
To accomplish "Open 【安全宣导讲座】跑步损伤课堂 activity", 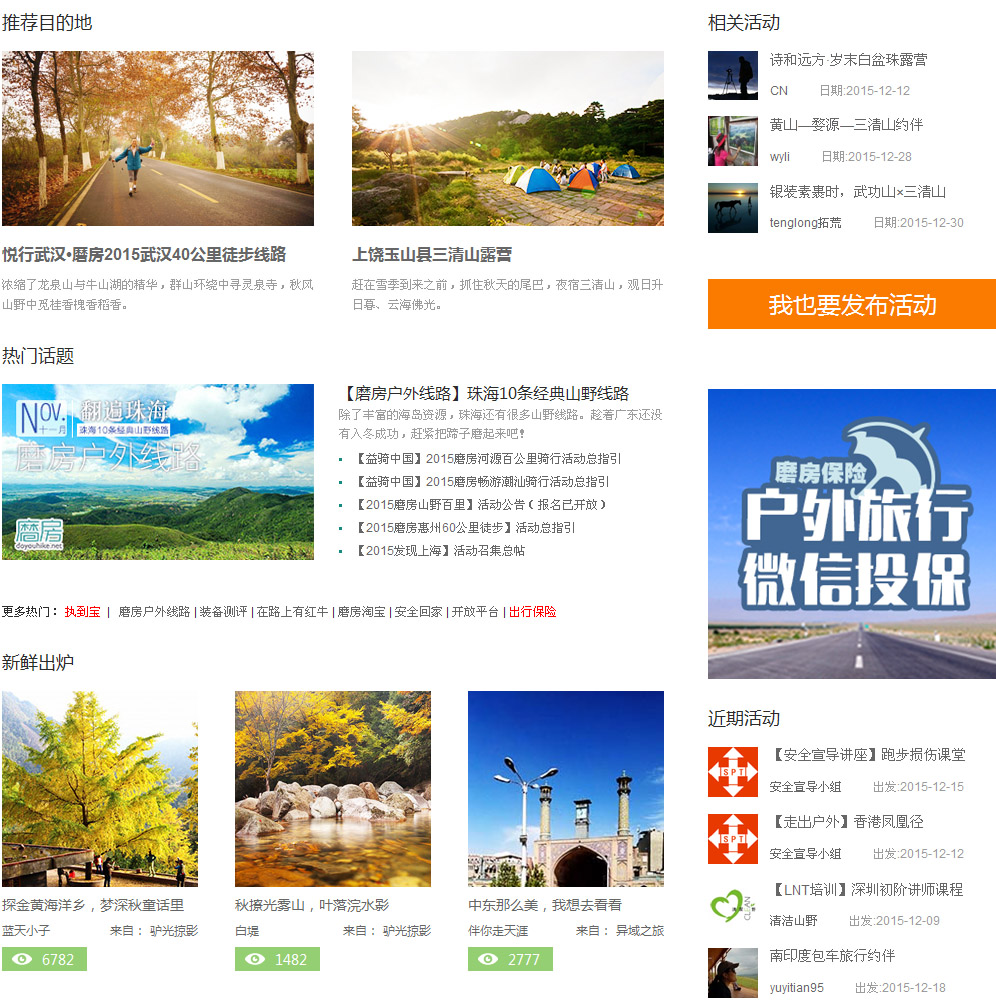I will click(x=868, y=755).
